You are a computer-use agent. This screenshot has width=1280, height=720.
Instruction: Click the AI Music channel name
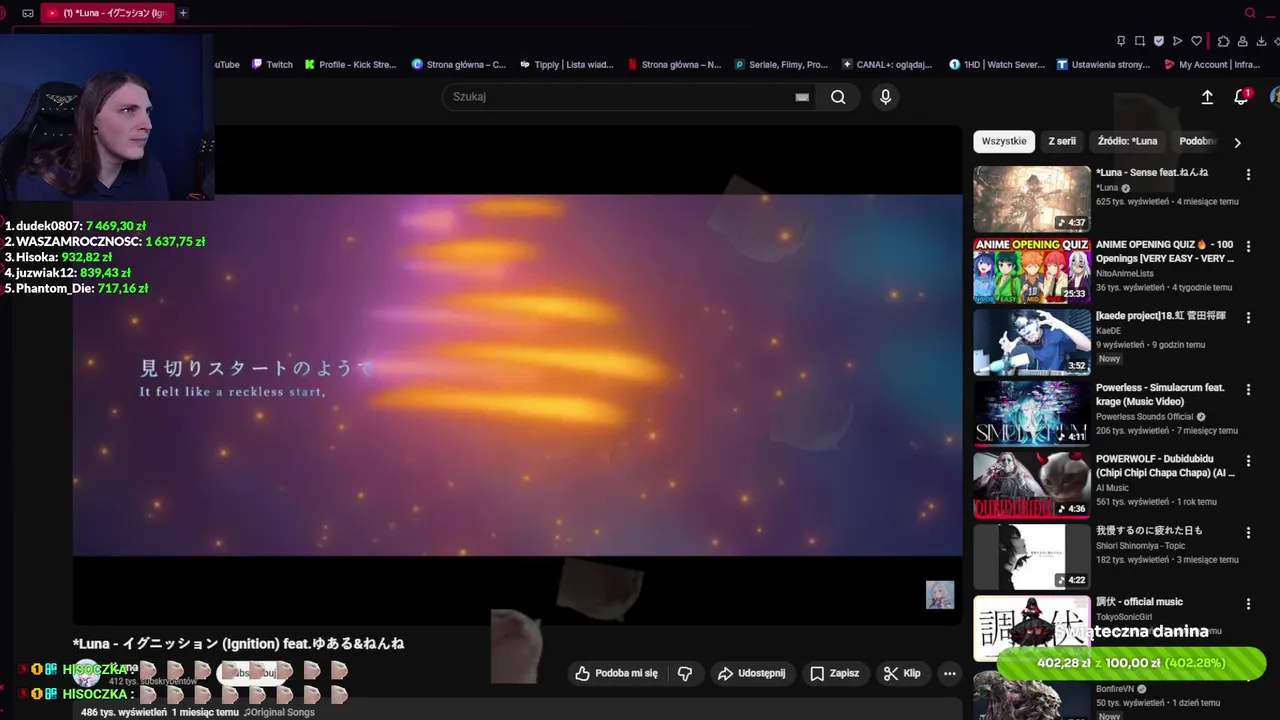click(x=1112, y=488)
